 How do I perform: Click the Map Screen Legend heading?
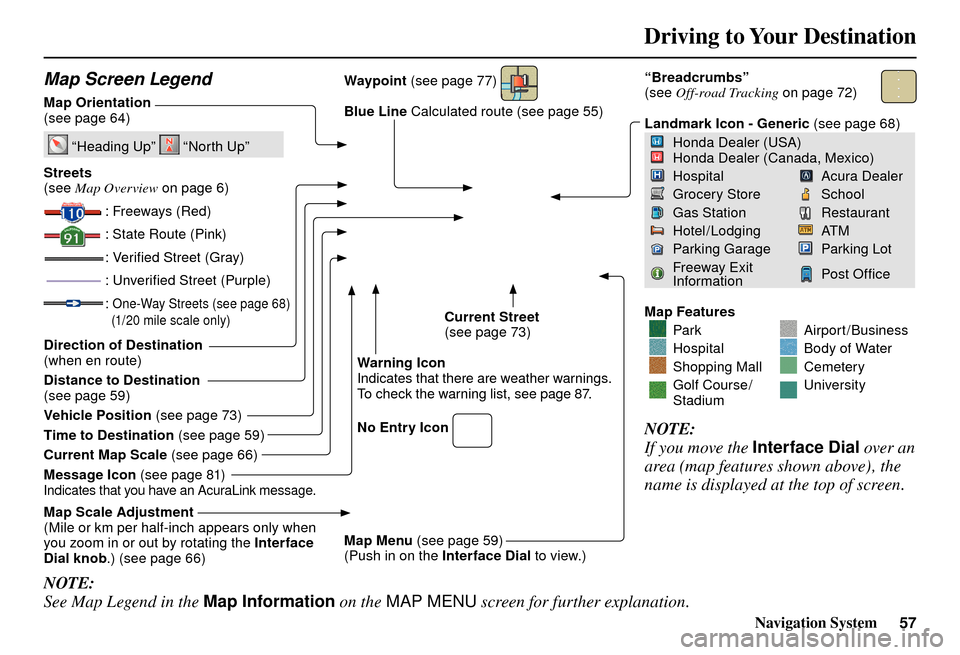click(129, 79)
